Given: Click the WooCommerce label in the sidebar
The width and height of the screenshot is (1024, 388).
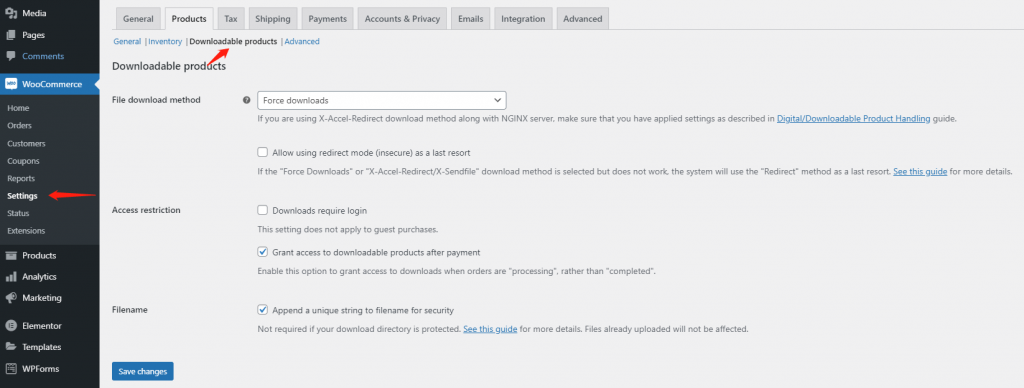Looking at the screenshot, I should coord(52,84).
